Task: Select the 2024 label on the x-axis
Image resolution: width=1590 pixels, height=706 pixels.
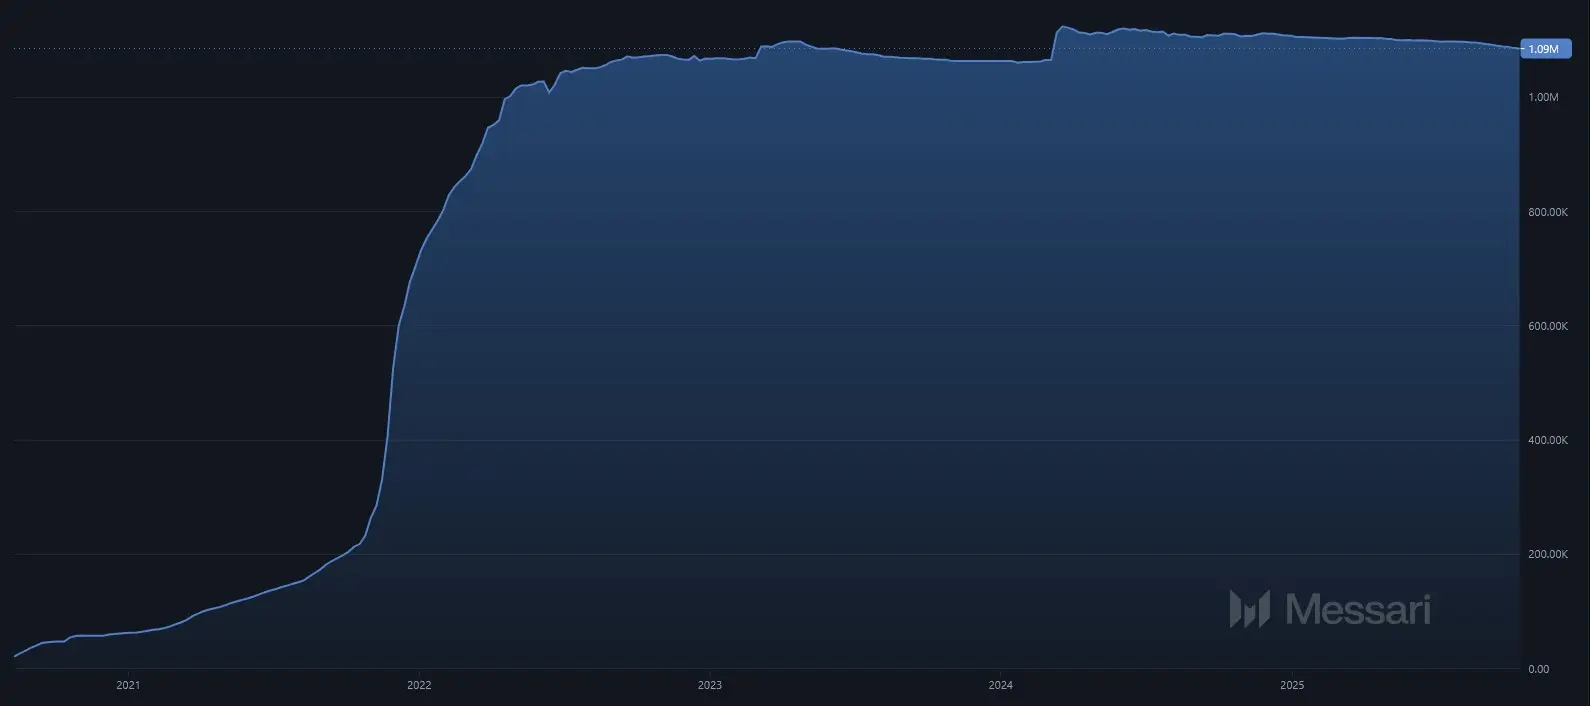Action: [1000, 685]
